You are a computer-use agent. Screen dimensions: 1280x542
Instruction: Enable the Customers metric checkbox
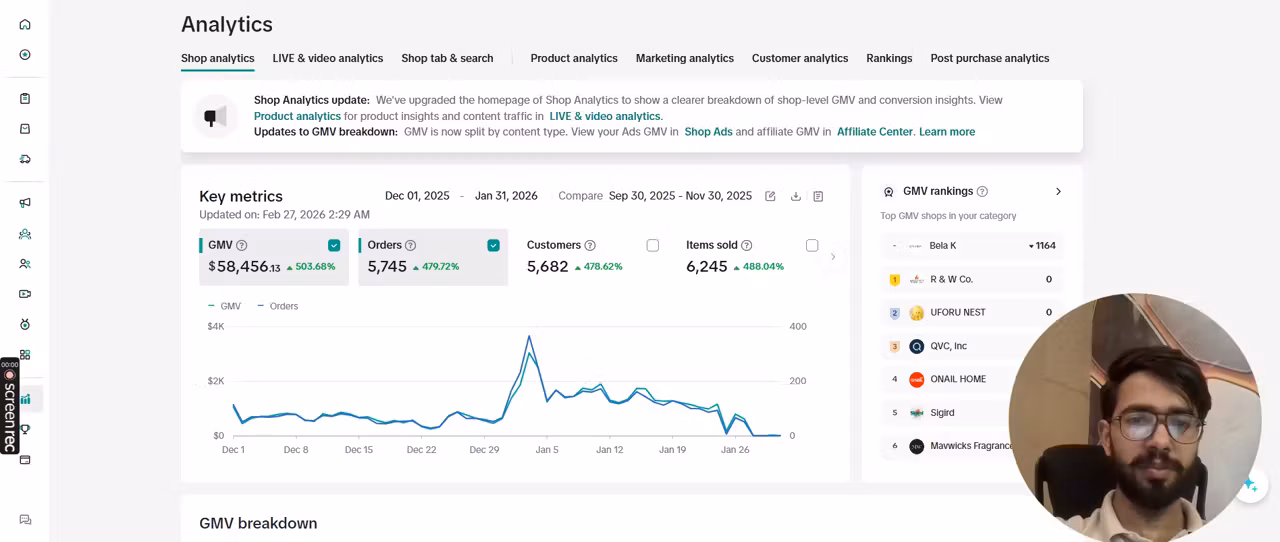pyautogui.click(x=653, y=245)
